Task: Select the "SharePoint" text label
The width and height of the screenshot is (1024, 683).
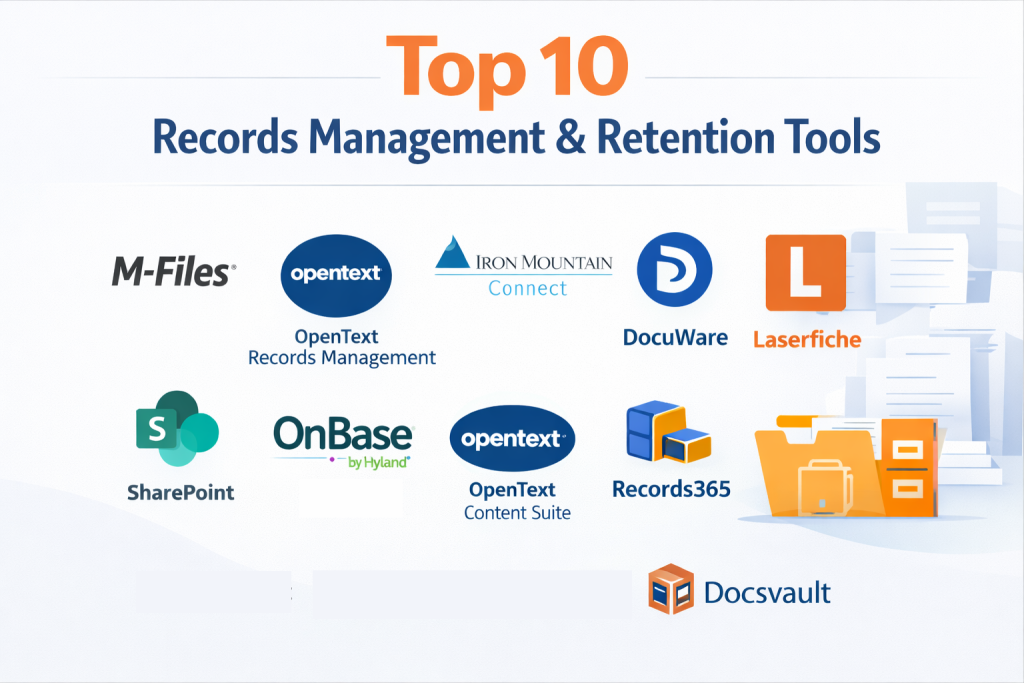Action: (x=181, y=491)
